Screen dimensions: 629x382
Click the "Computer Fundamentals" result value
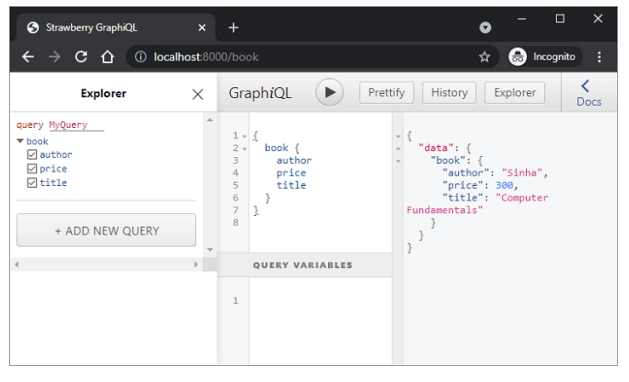point(477,204)
